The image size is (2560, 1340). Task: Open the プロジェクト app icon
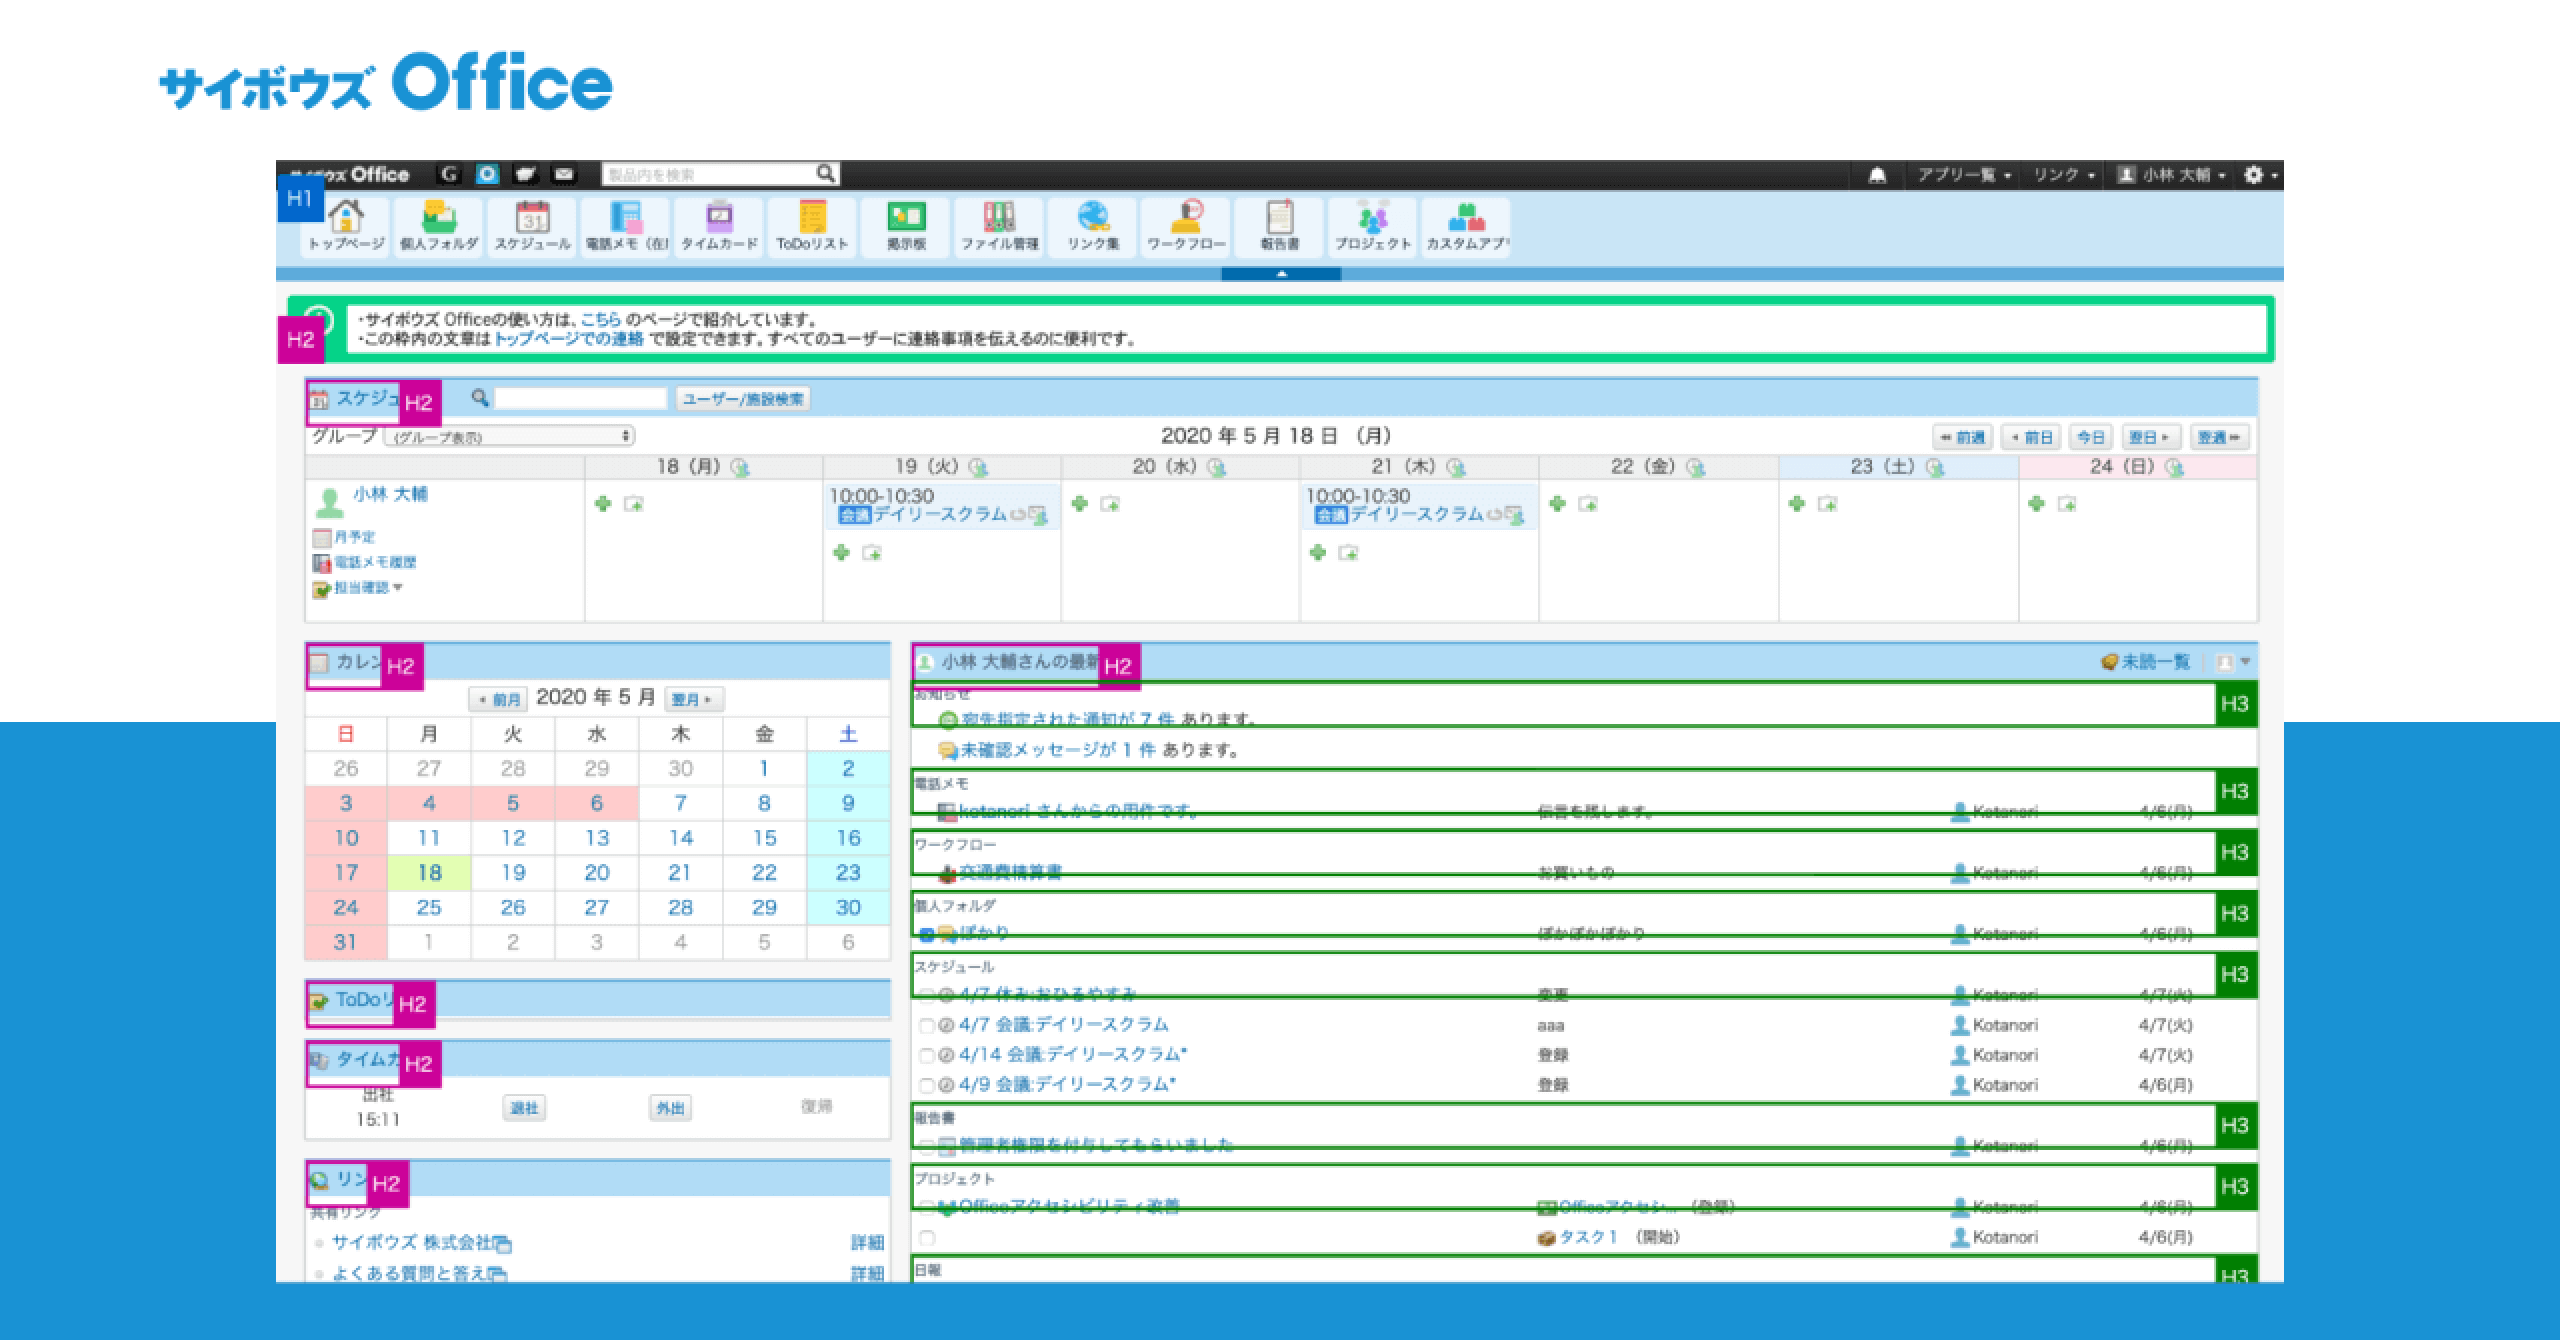tap(1373, 226)
